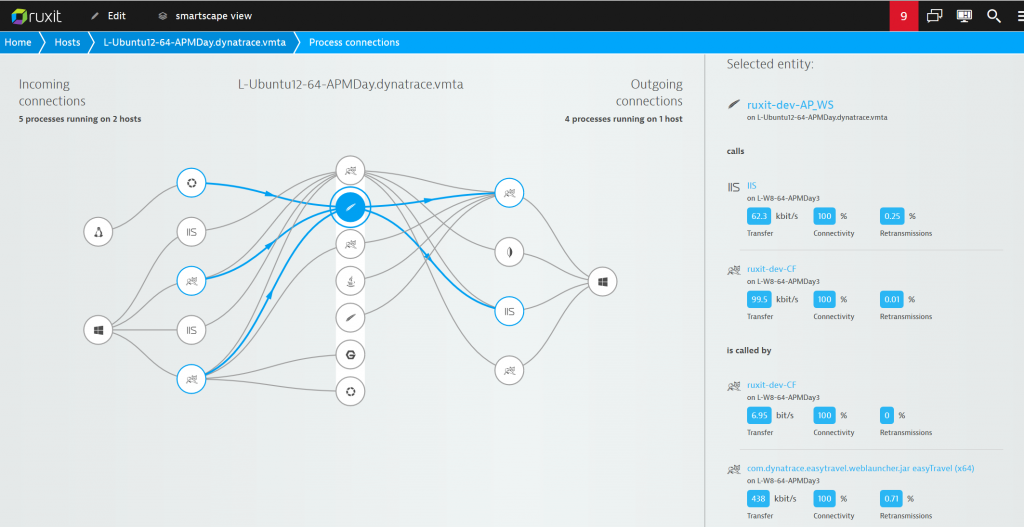The width and height of the screenshot is (1024, 527).
Task: Select the G-icon process node
Action: [351, 355]
